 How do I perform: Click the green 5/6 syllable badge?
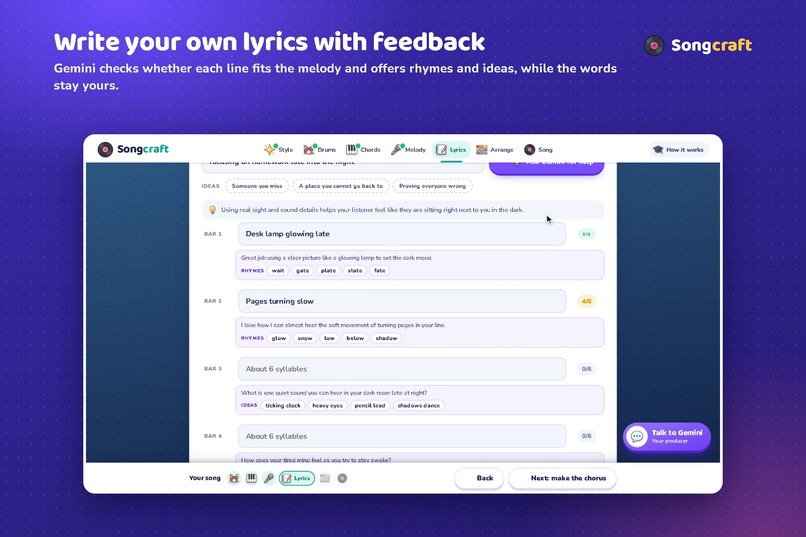tap(586, 234)
